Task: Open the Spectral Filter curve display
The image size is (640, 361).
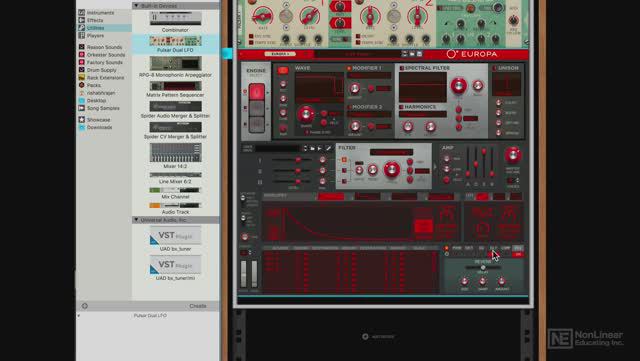Action: [422, 87]
